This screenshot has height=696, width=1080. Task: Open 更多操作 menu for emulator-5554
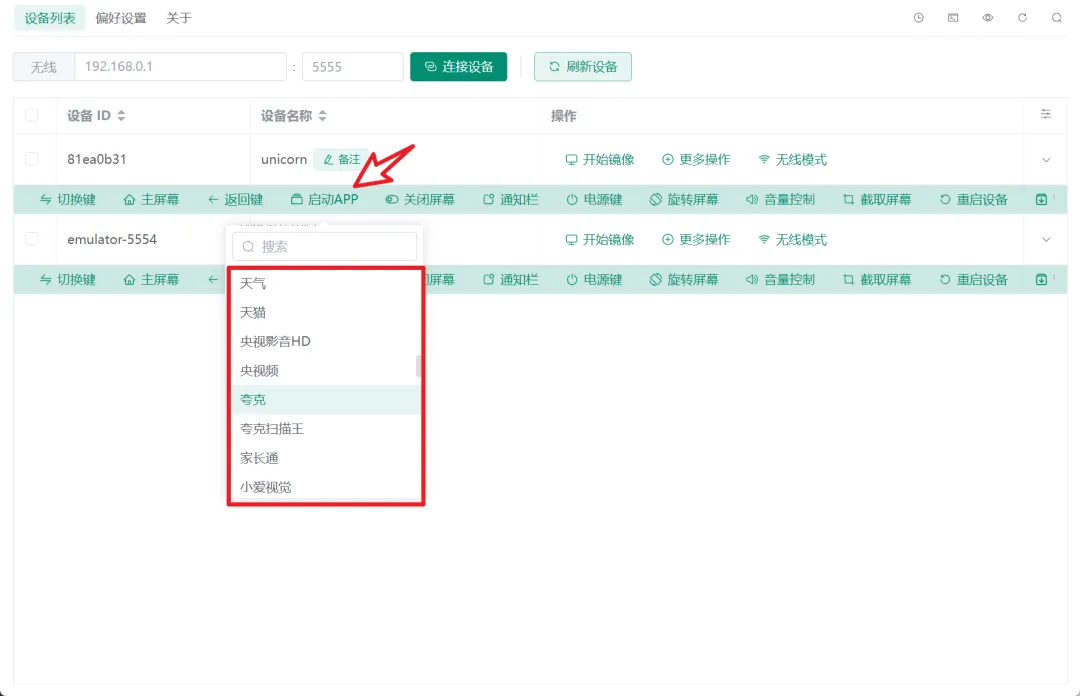tap(696, 240)
